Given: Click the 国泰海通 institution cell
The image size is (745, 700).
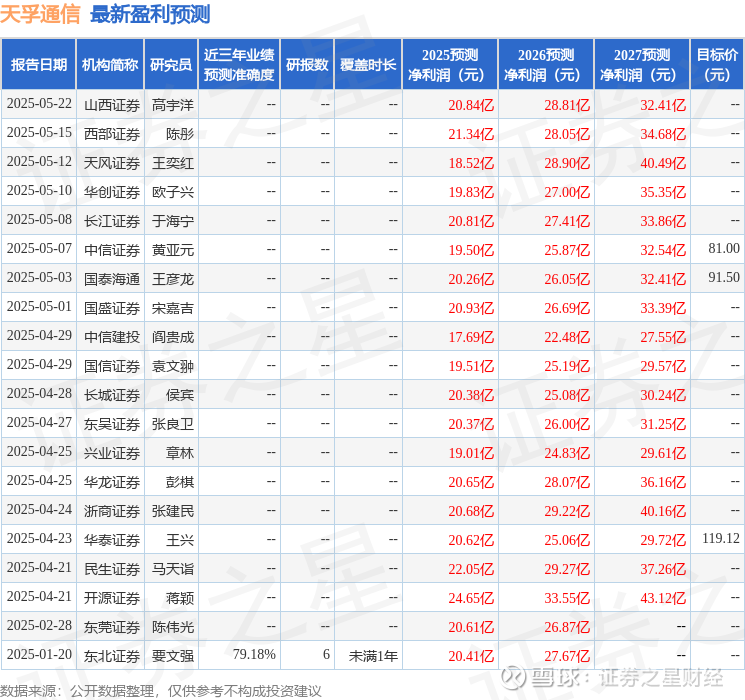Looking at the screenshot, I should 112,279.
